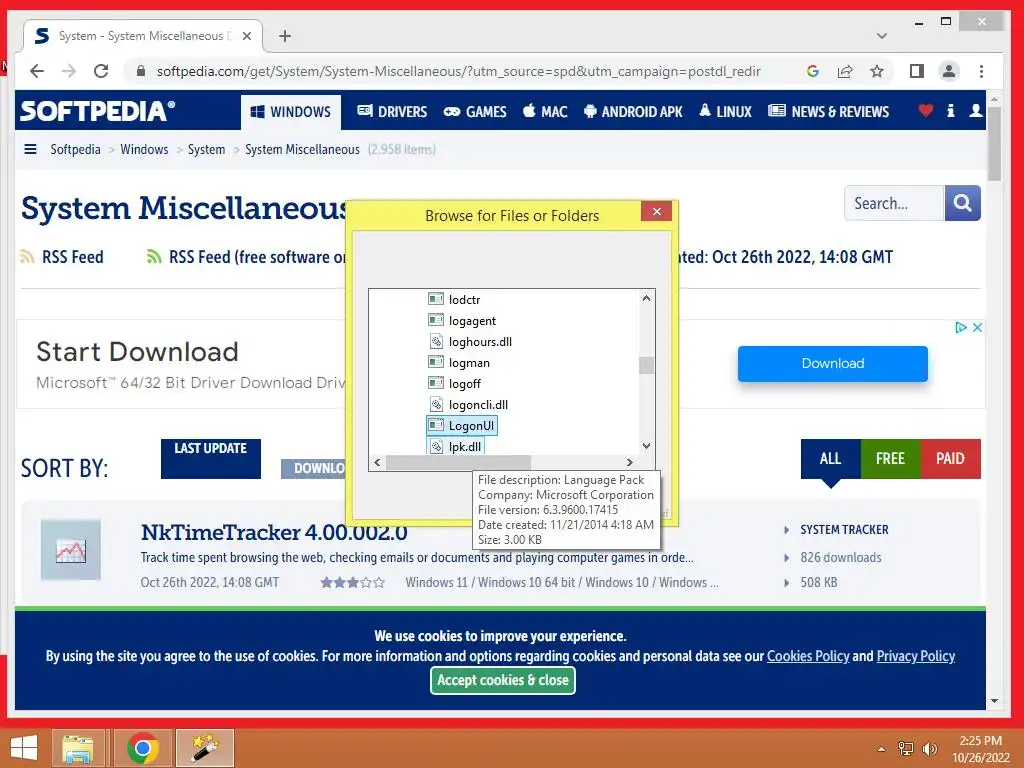Open the Google icon in the address bar
Viewport: 1024px width, 768px height.
pyautogui.click(x=812, y=71)
